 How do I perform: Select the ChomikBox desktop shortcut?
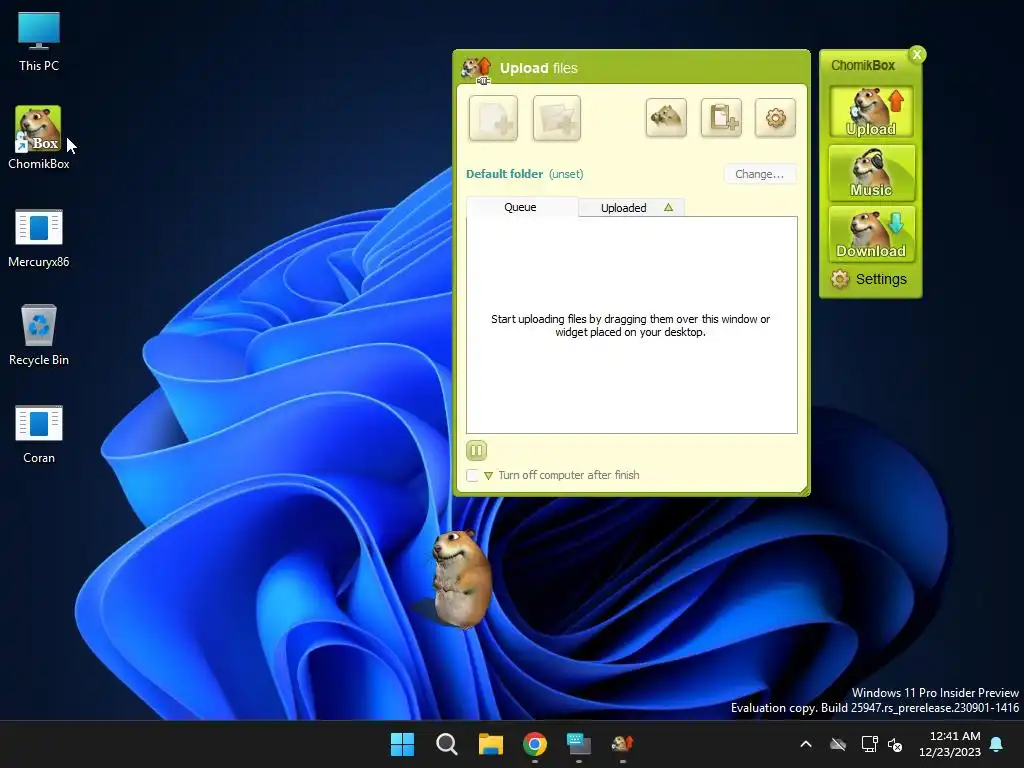pos(39,138)
